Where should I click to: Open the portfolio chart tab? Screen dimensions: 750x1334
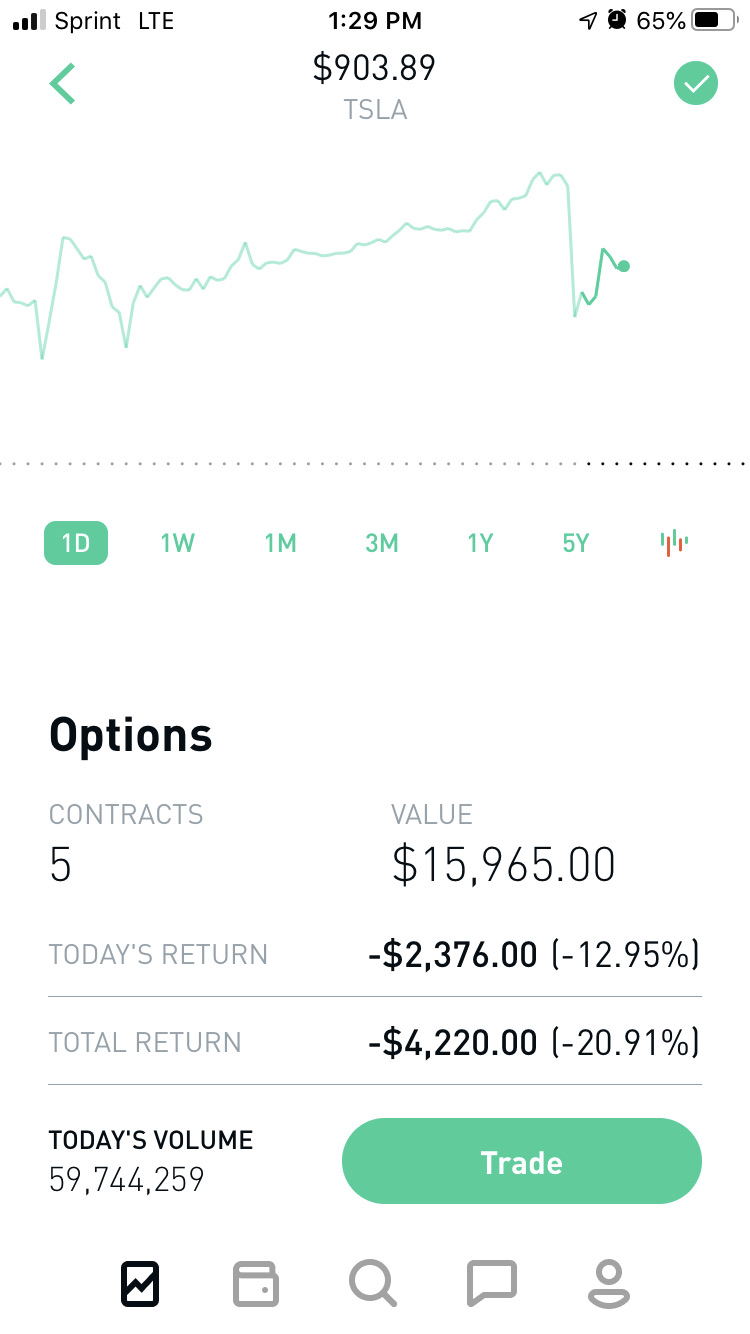(x=140, y=1282)
